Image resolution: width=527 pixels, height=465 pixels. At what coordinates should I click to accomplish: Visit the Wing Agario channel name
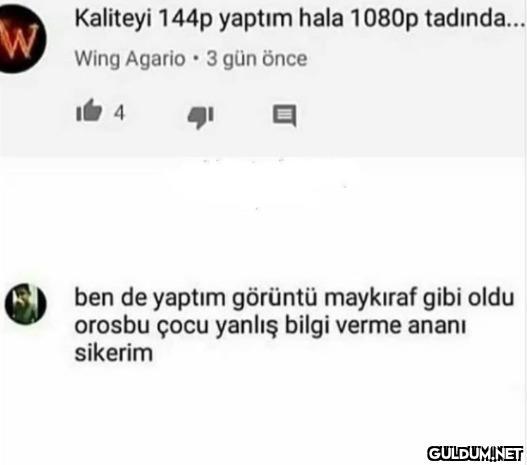coord(130,59)
